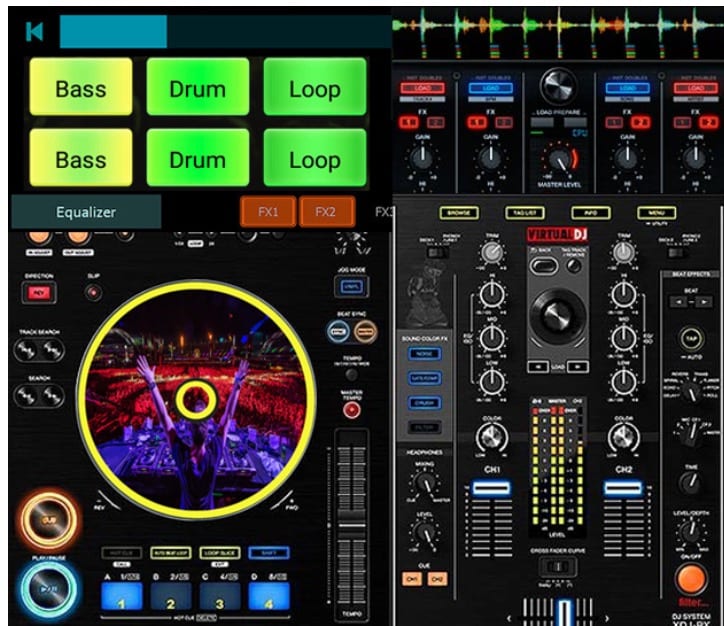The image size is (724, 626).
Task: Click the Track Search forward icon
Action: [52, 350]
